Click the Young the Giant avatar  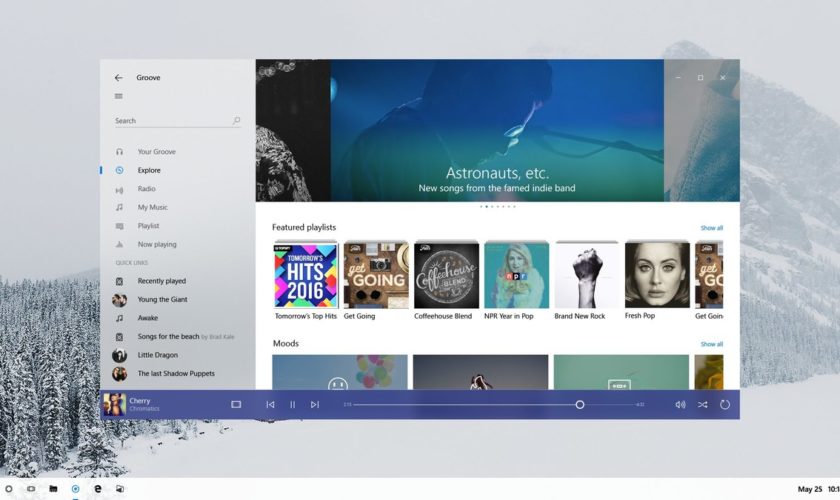click(119, 300)
